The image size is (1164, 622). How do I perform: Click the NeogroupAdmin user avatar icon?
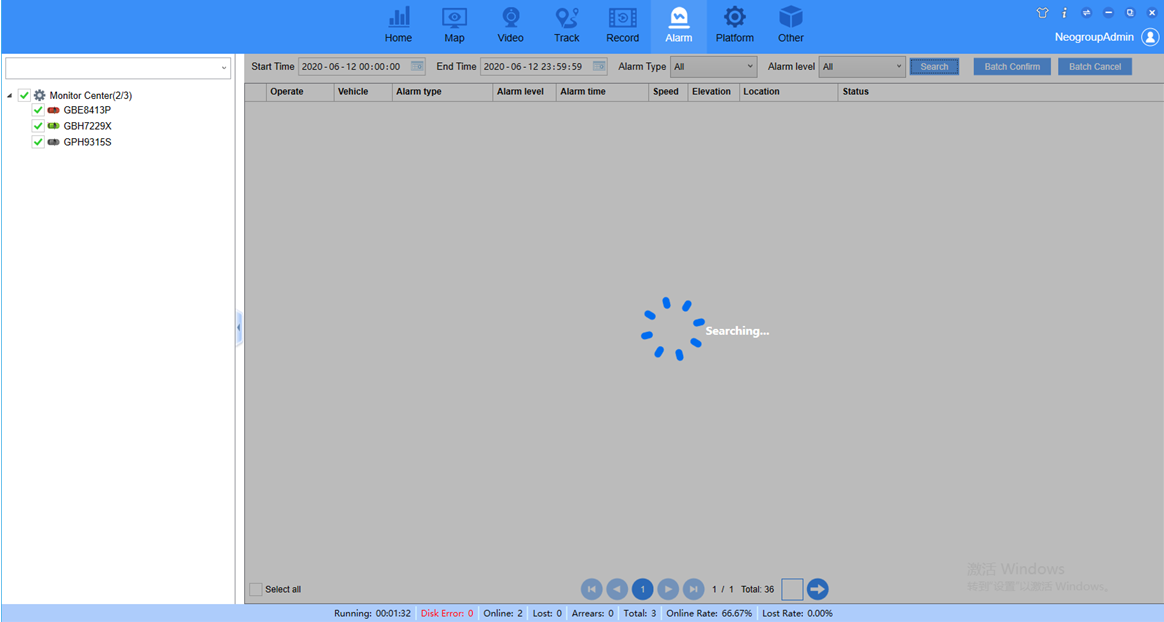[1150, 37]
